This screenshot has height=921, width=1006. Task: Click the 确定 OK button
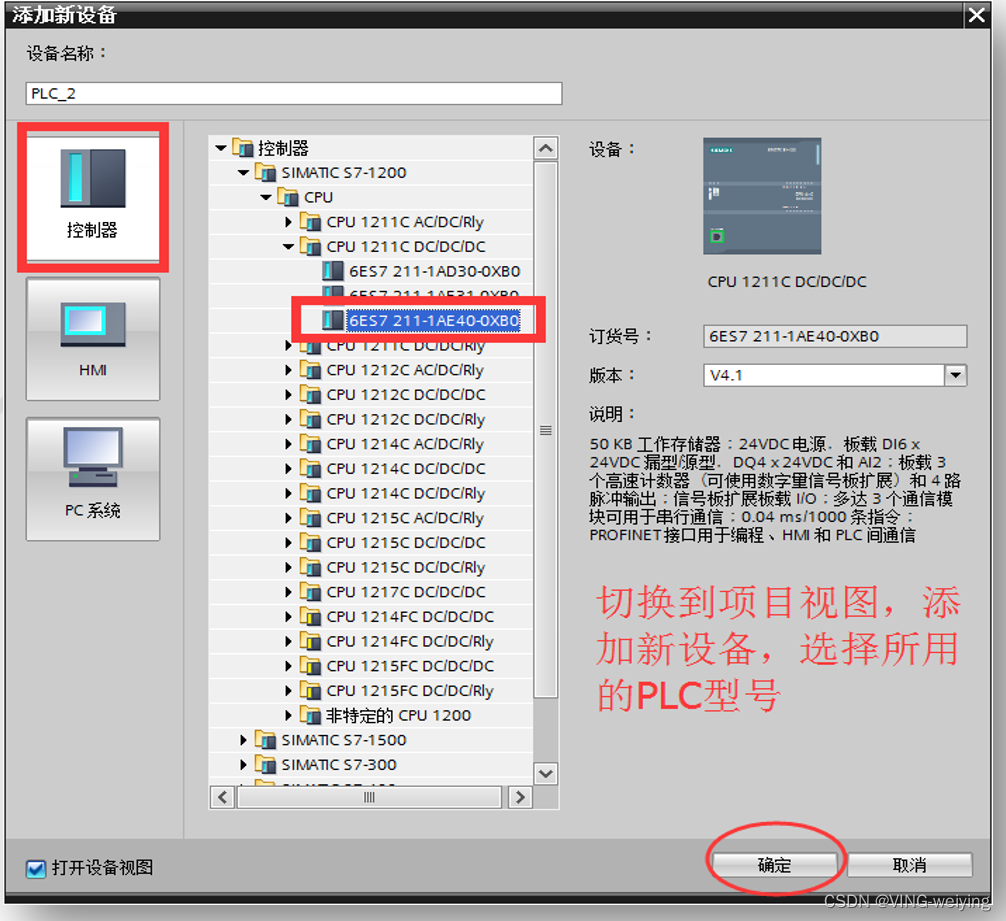775,865
